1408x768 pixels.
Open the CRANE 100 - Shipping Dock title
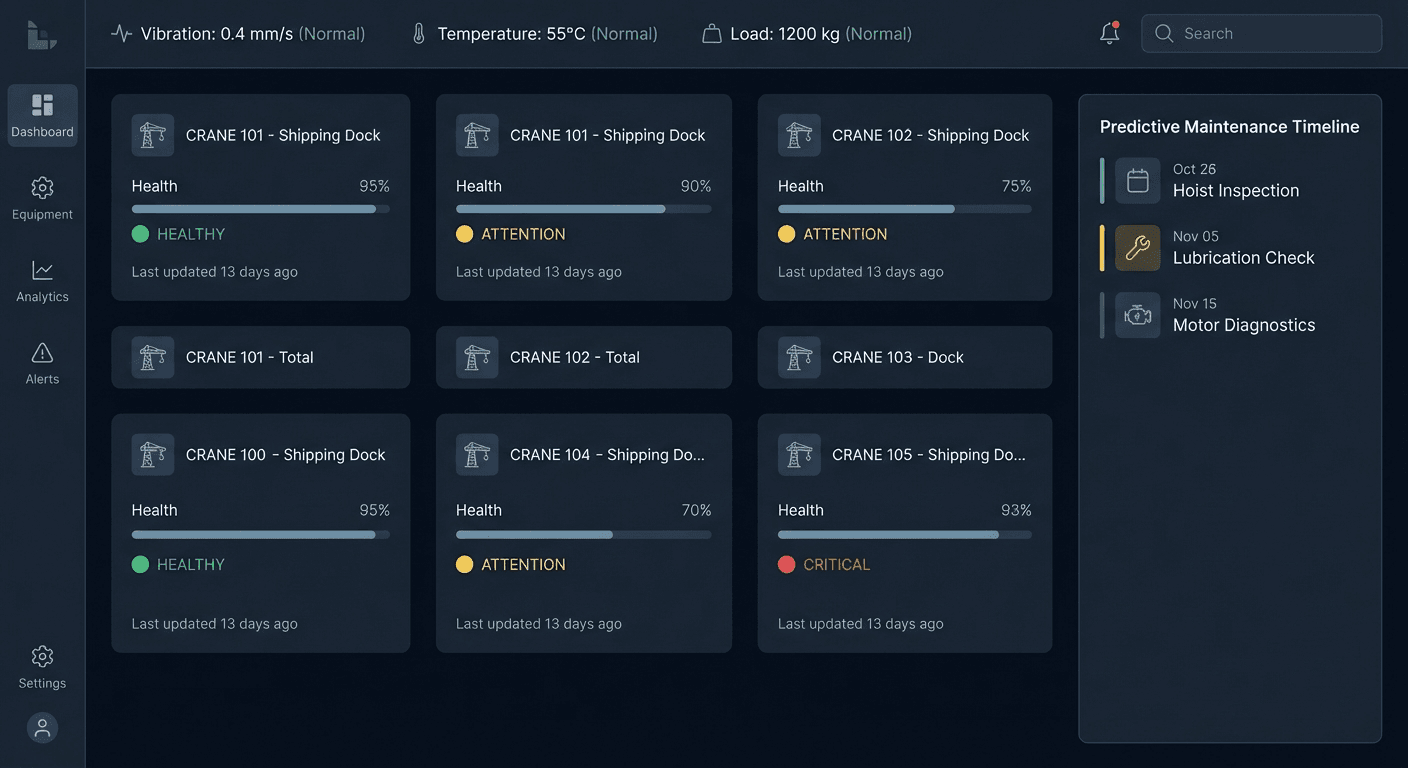285,455
